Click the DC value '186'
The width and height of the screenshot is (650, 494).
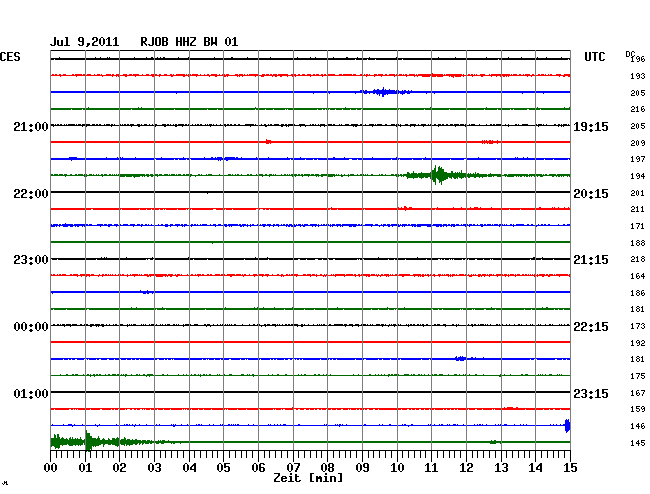tap(638, 293)
